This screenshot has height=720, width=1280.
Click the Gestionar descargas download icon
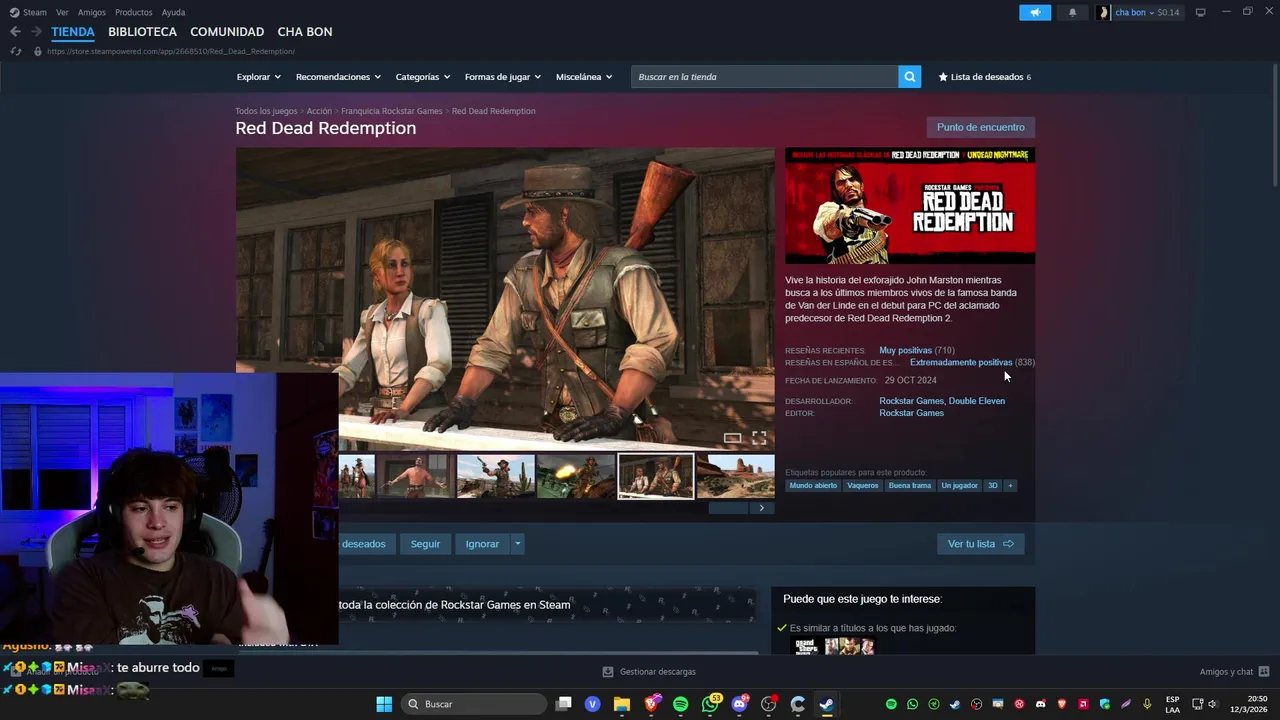[608, 672]
